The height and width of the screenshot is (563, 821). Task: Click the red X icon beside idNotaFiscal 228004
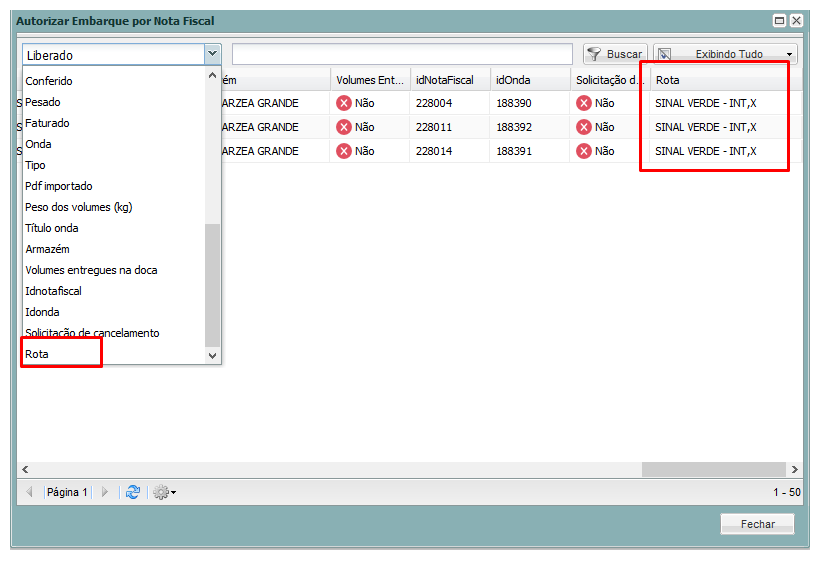click(x=343, y=103)
